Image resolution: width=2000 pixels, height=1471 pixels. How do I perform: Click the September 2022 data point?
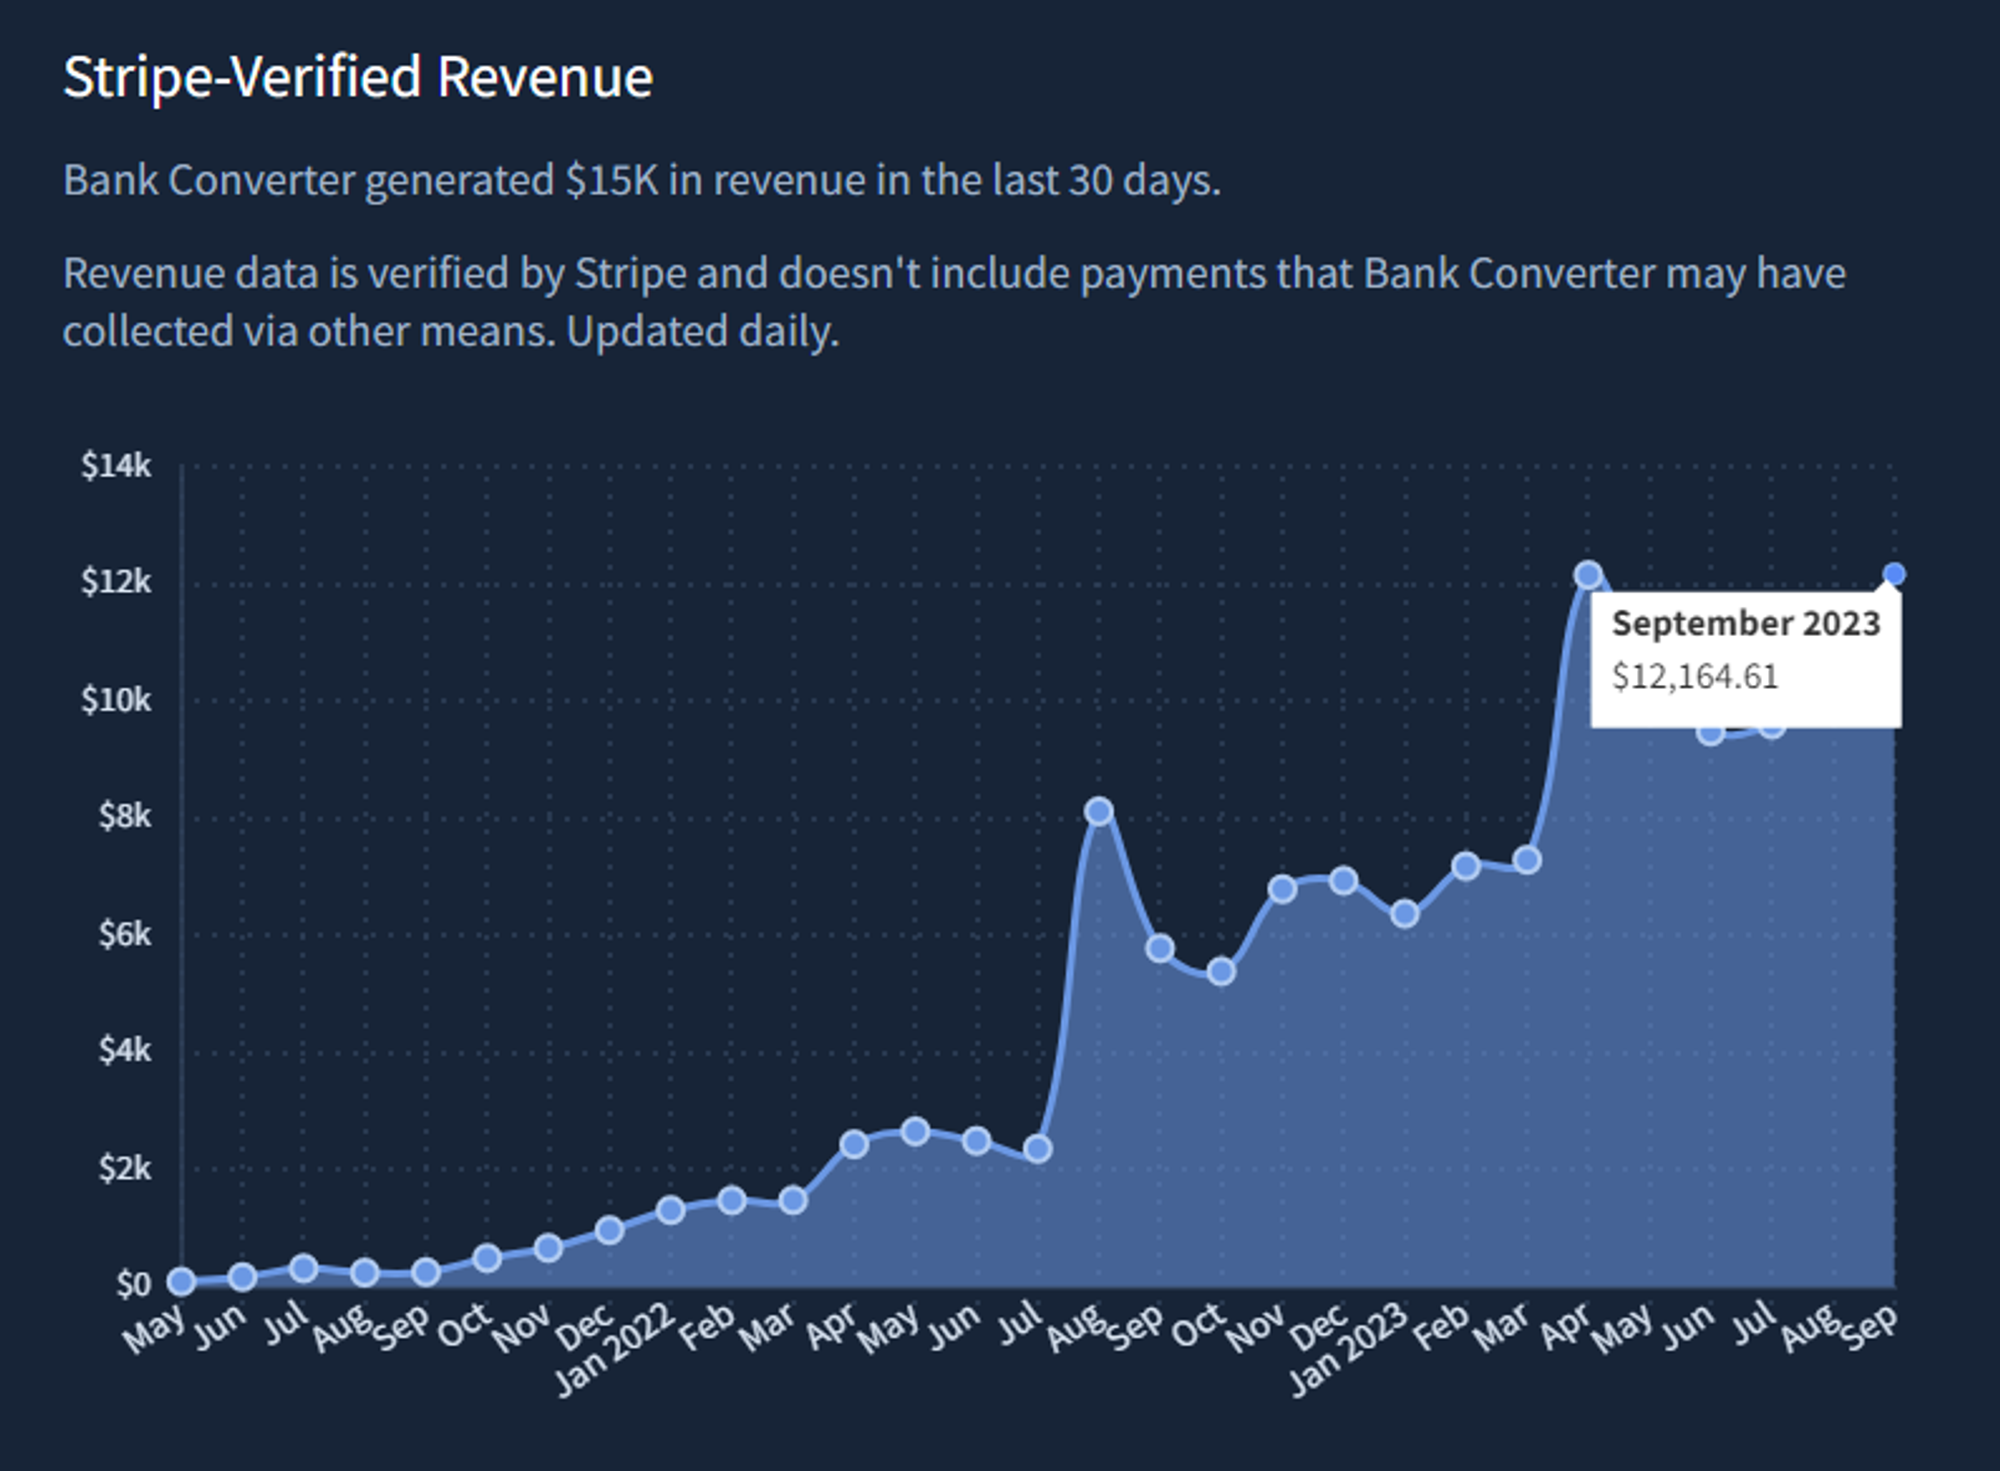(x=1160, y=948)
